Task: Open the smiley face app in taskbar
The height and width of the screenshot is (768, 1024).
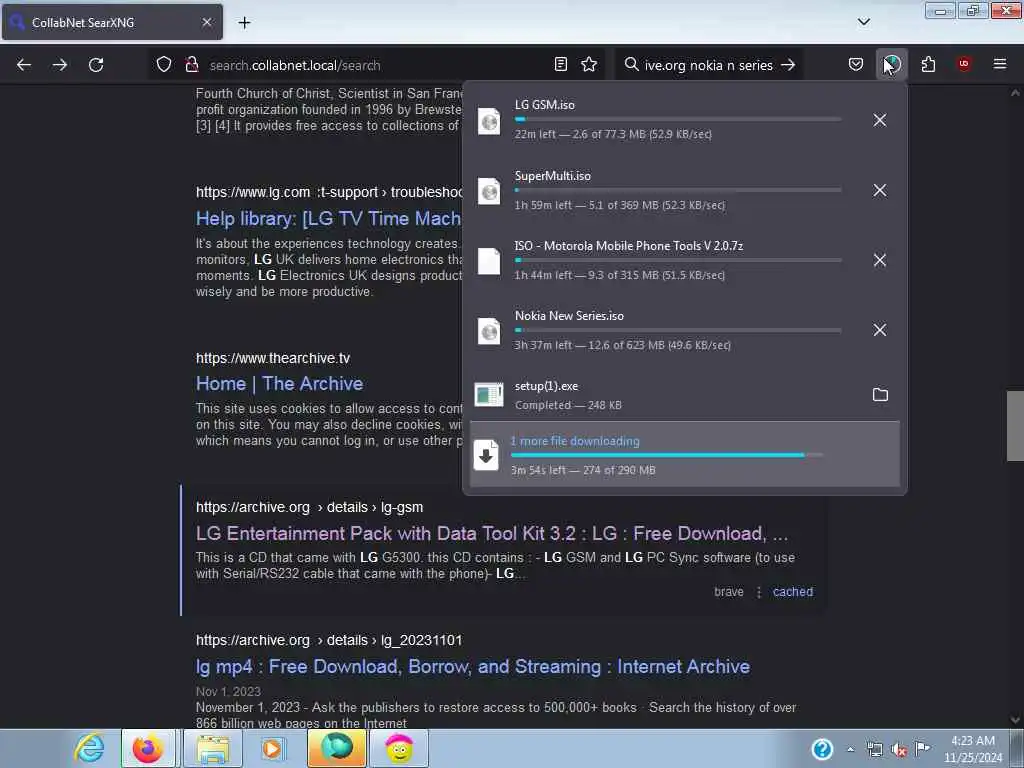Action: [399, 748]
